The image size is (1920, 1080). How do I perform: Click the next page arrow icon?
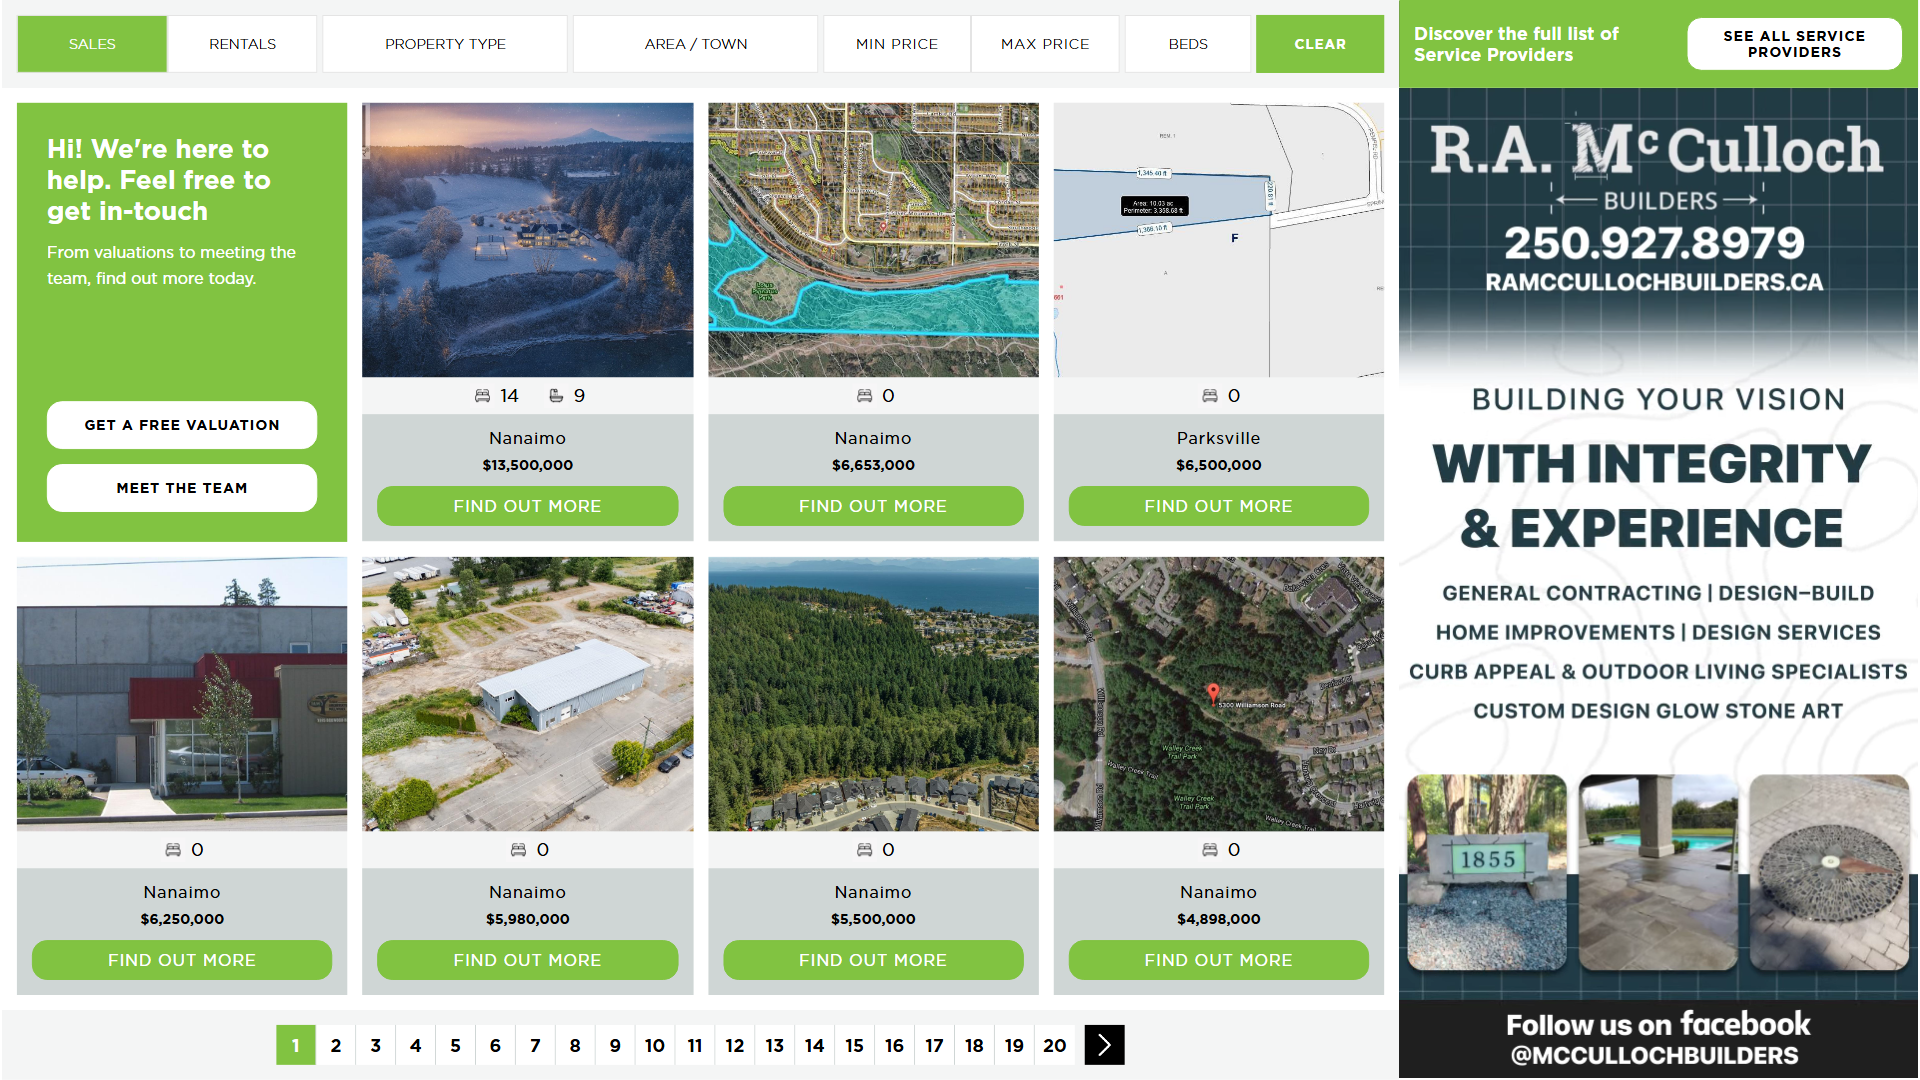[1104, 1045]
